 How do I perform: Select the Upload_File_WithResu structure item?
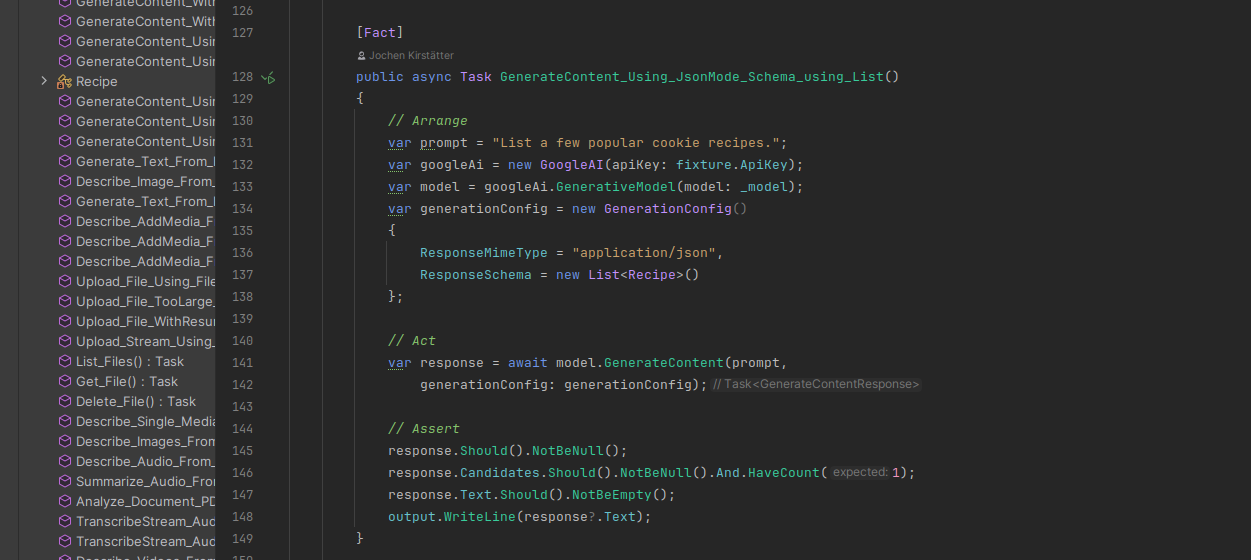(x=145, y=322)
